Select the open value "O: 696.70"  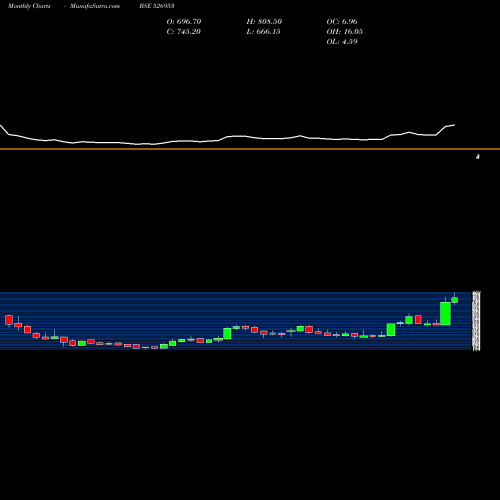click(184, 21)
